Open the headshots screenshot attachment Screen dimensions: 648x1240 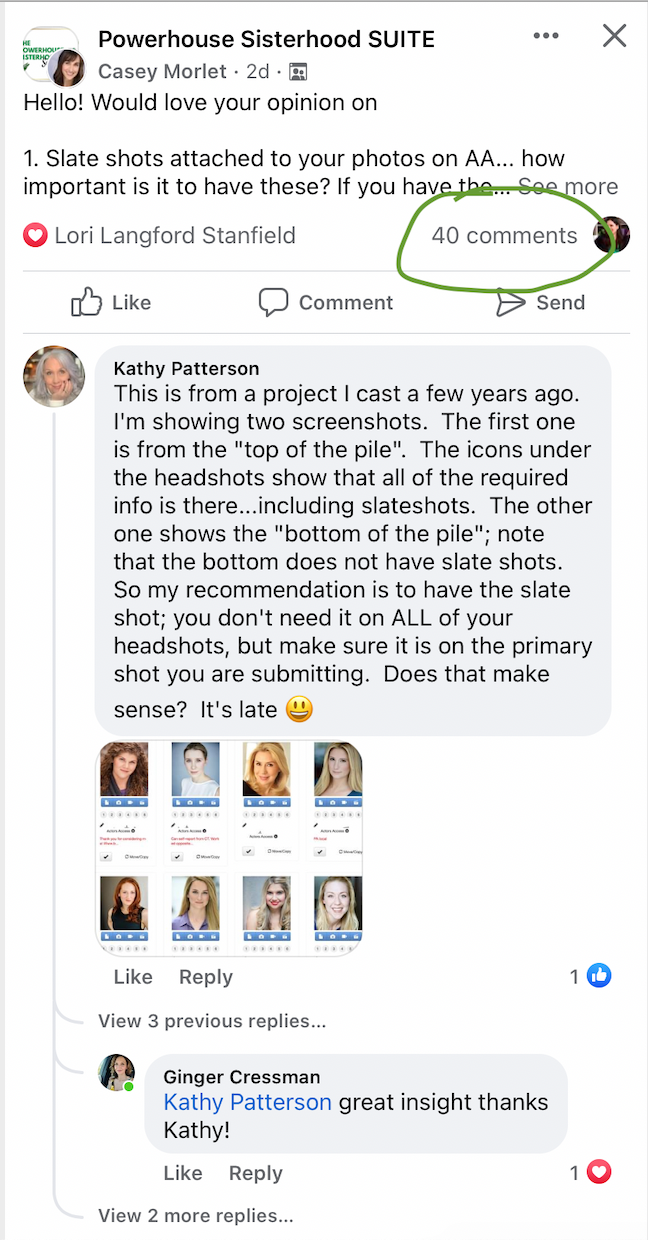229,848
